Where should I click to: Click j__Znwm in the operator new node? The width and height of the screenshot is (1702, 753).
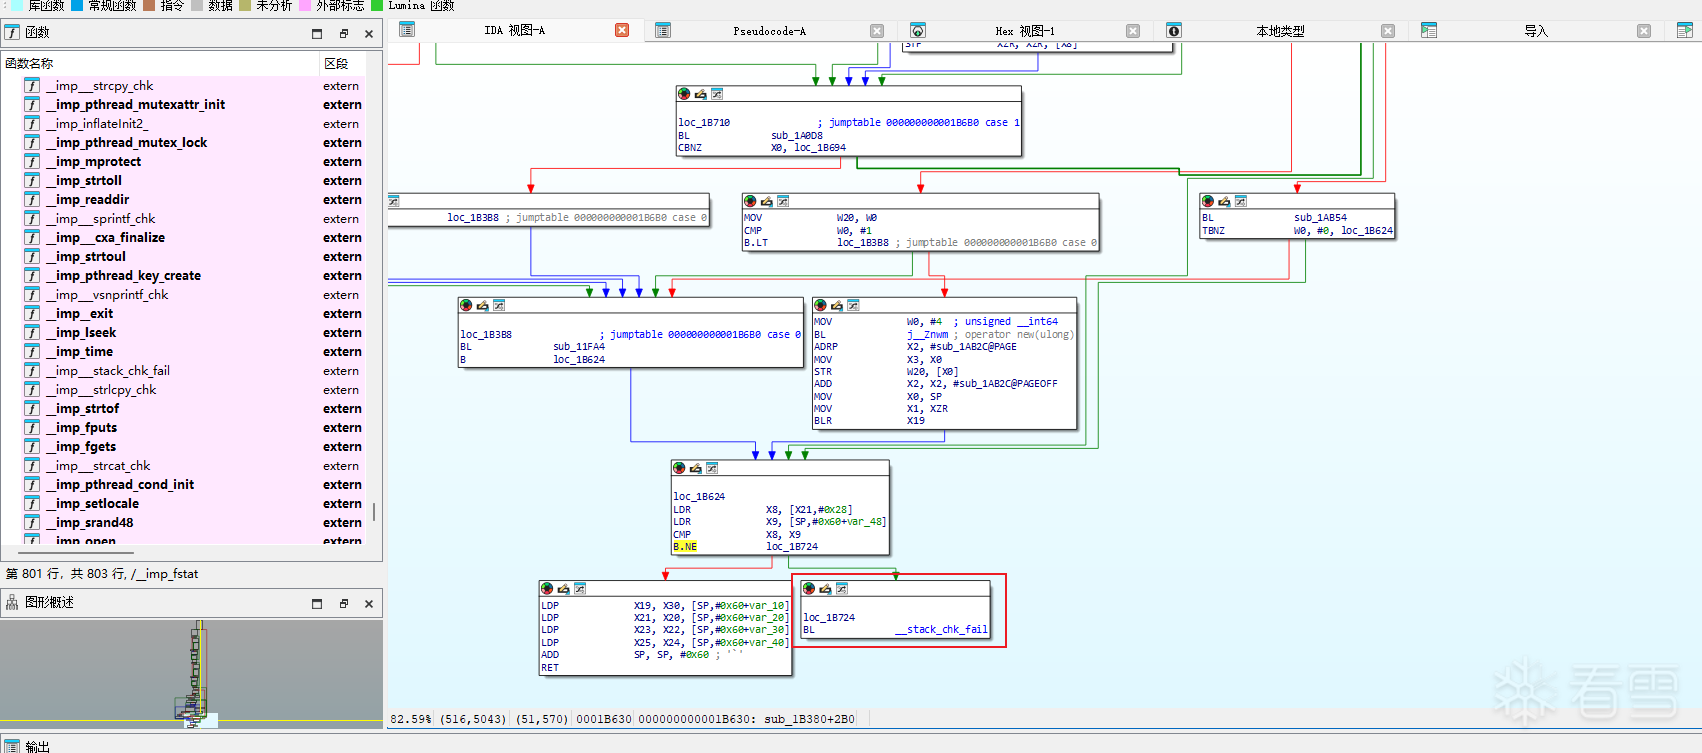927,334
